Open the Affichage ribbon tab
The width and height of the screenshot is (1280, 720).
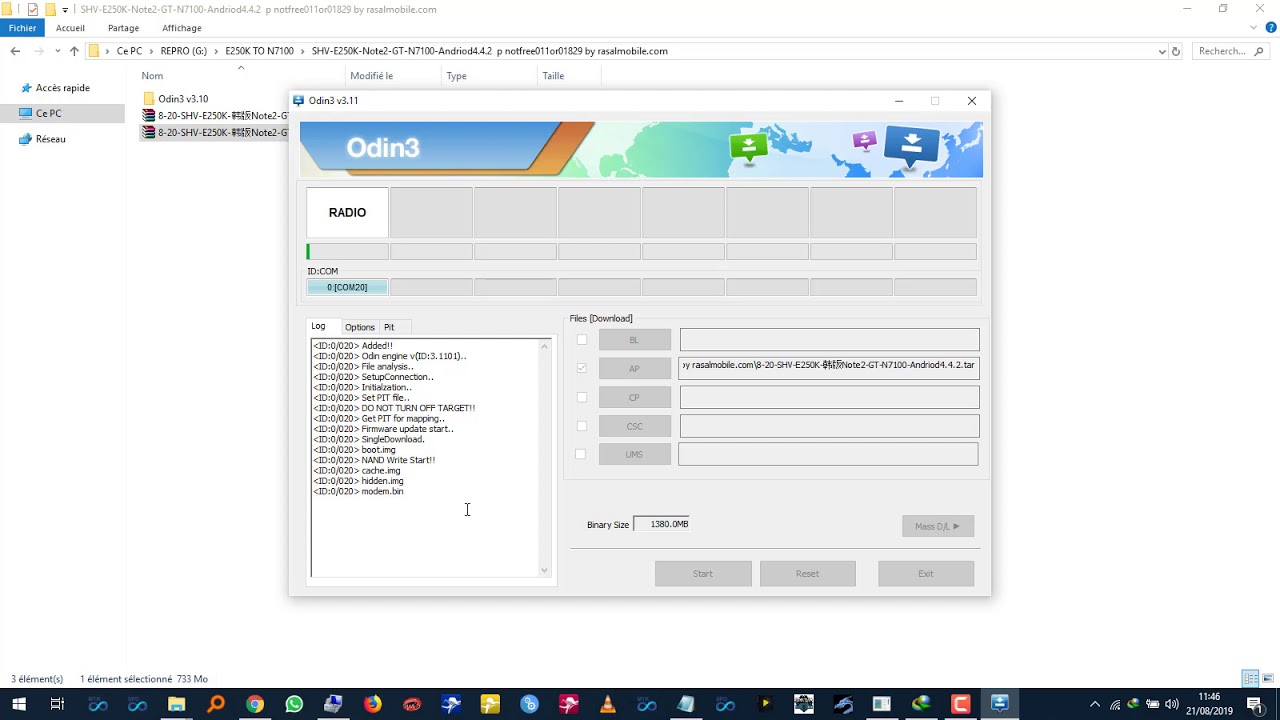181,28
